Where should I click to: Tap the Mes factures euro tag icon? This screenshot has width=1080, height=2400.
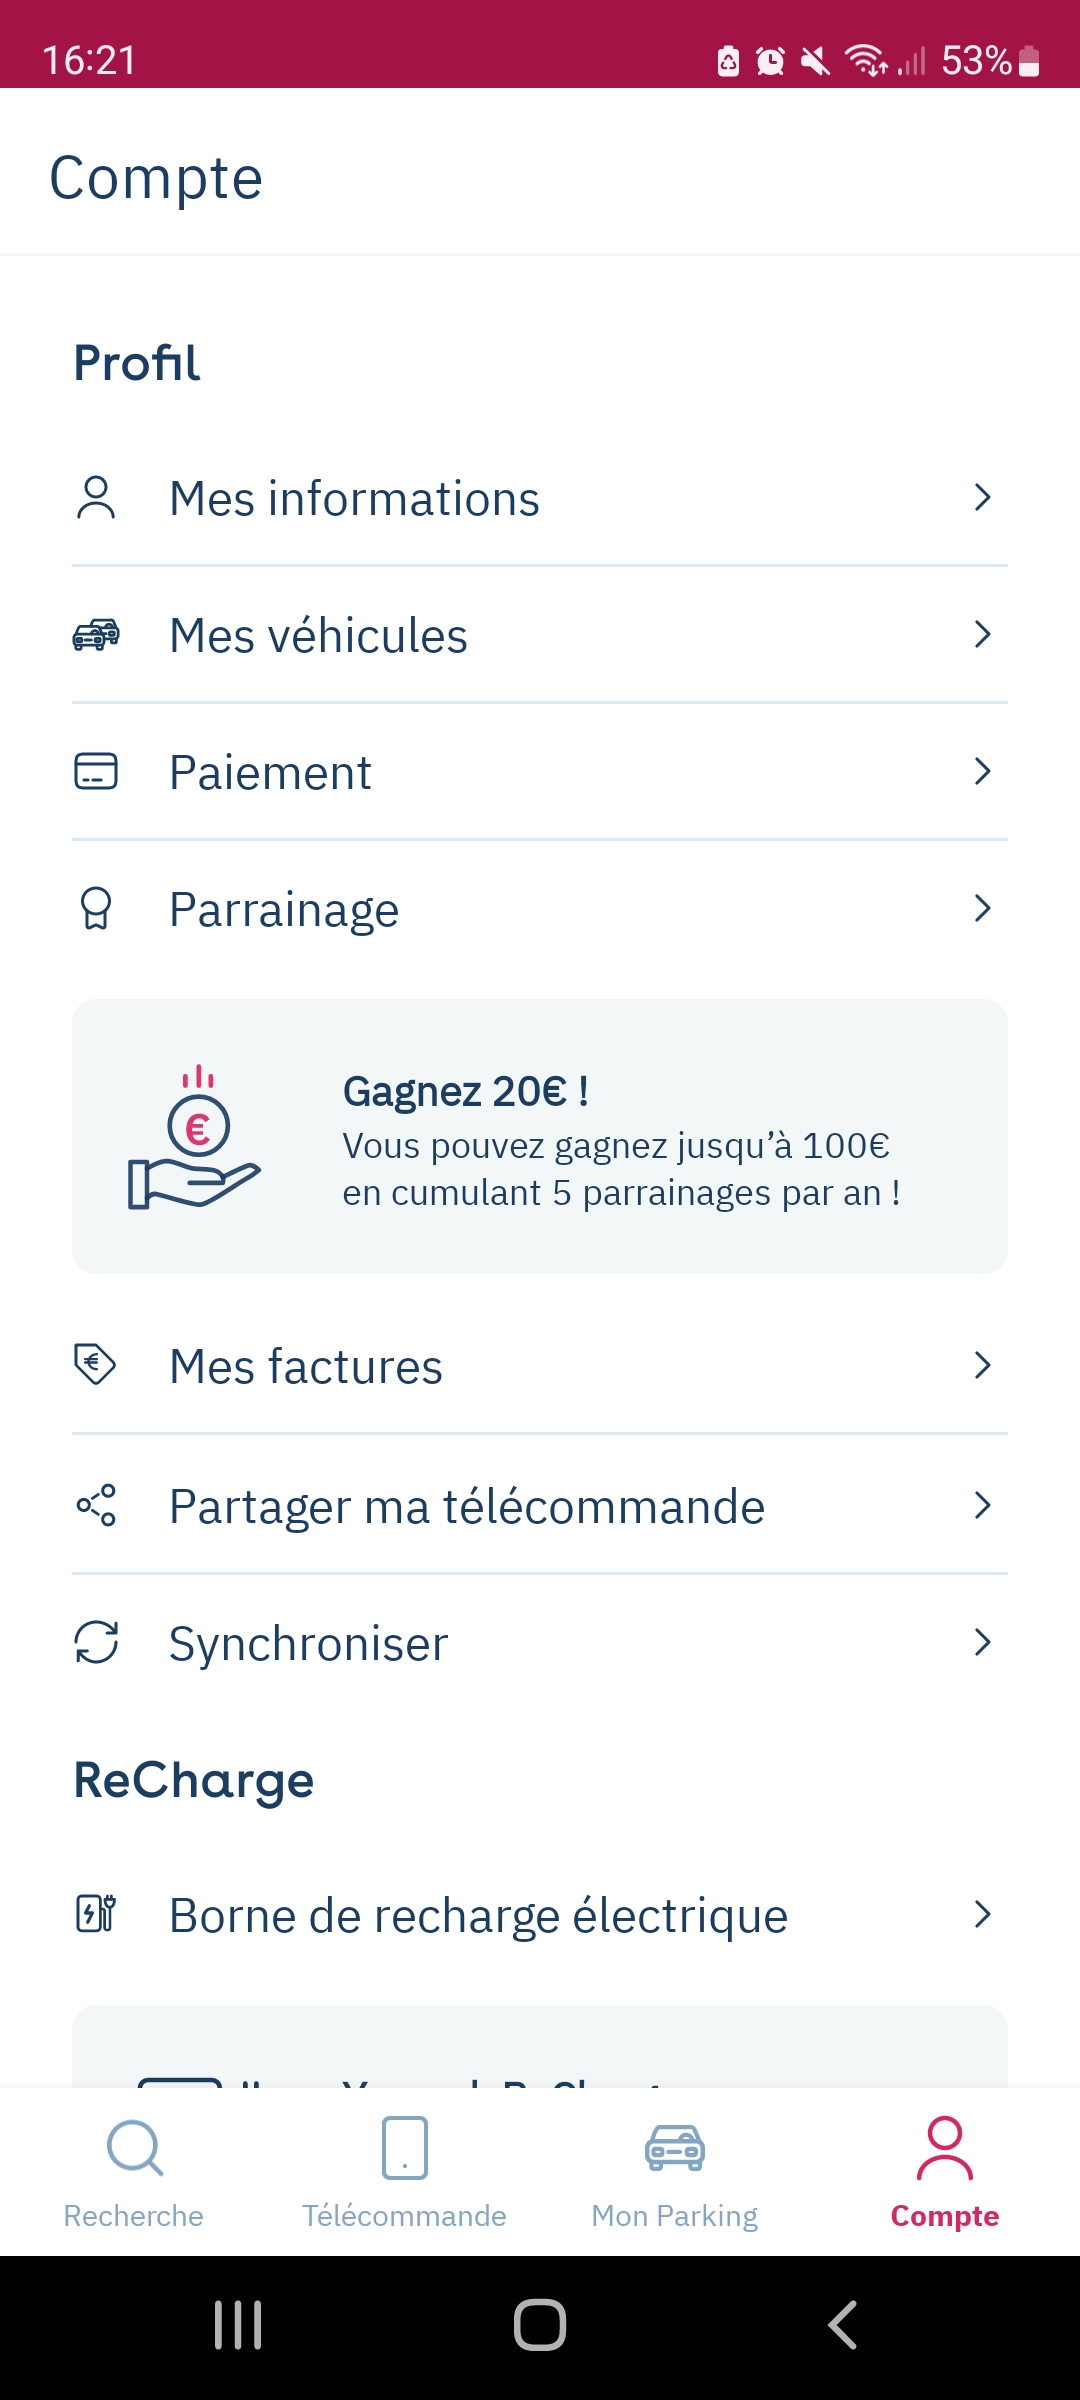pos(96,1365)
